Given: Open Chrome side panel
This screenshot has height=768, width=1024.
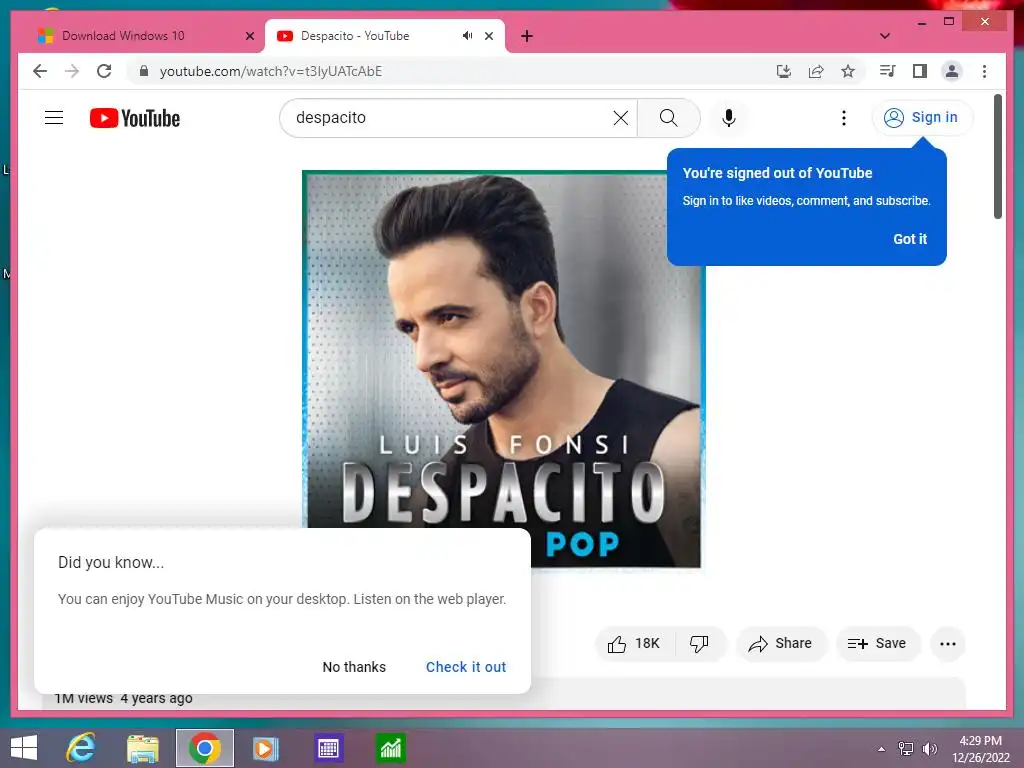Looking at the screenshot, I should (x=920, y=71).
